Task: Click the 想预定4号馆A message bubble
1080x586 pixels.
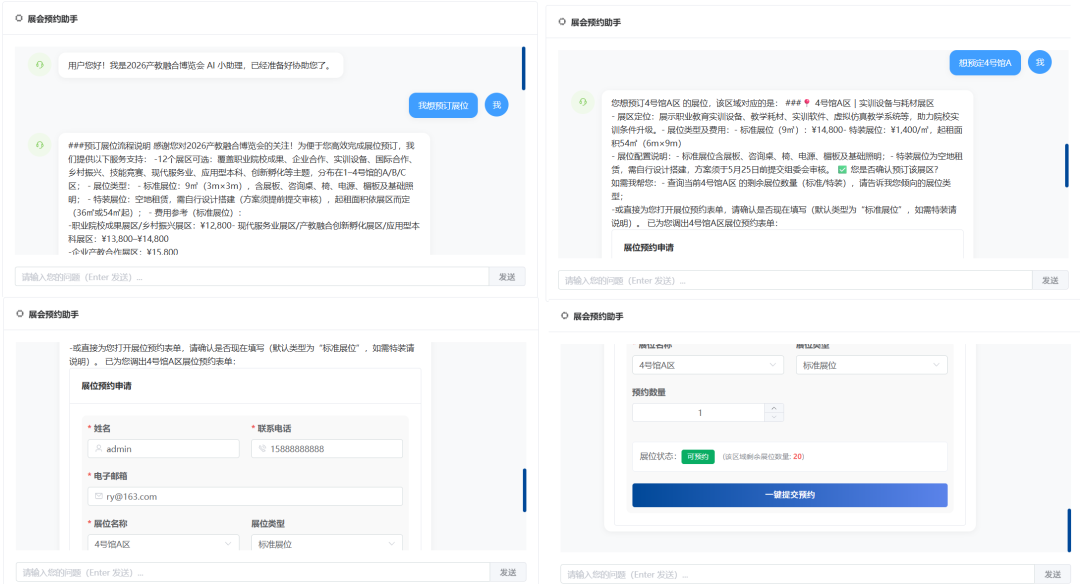Action: 985,63
